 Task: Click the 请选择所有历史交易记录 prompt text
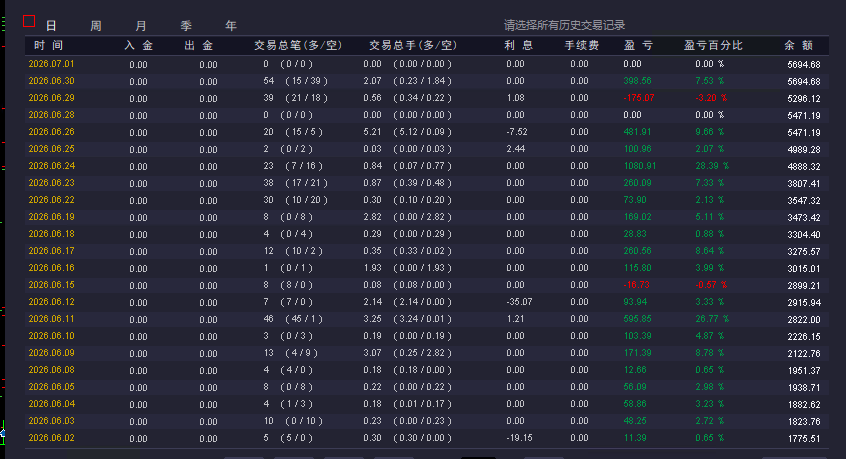(564, 25)
